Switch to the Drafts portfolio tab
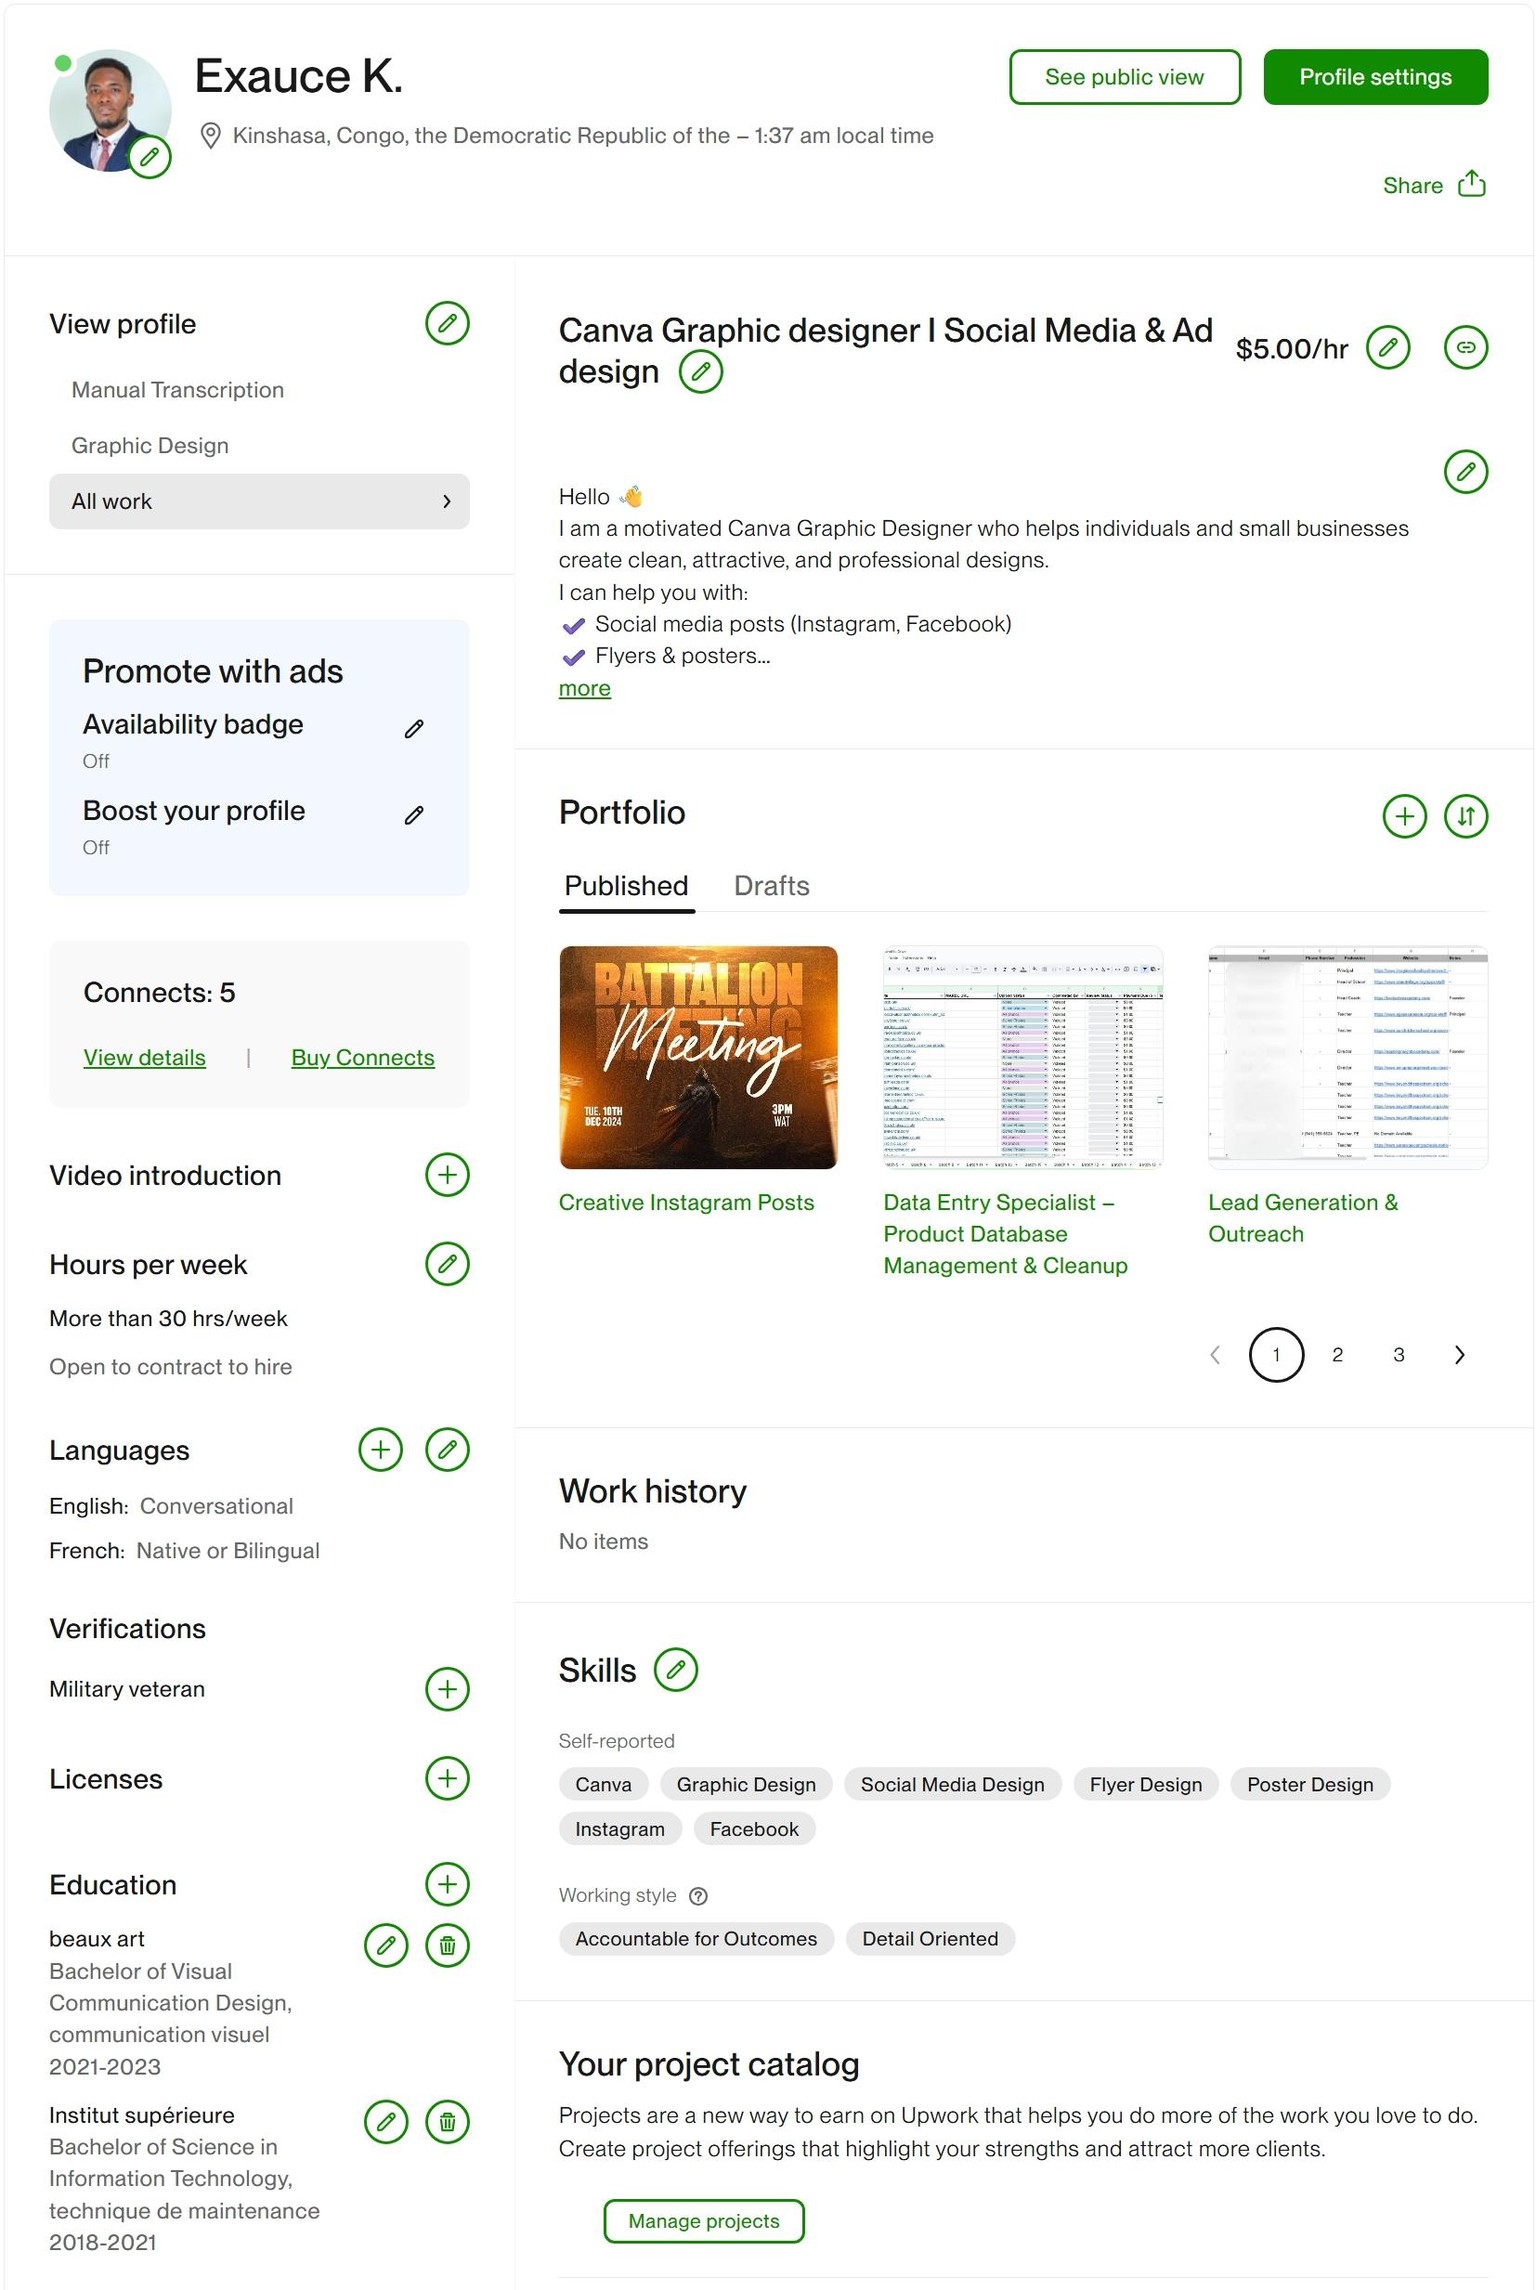The image size is (1536, 2290). (x=771, y=886)
